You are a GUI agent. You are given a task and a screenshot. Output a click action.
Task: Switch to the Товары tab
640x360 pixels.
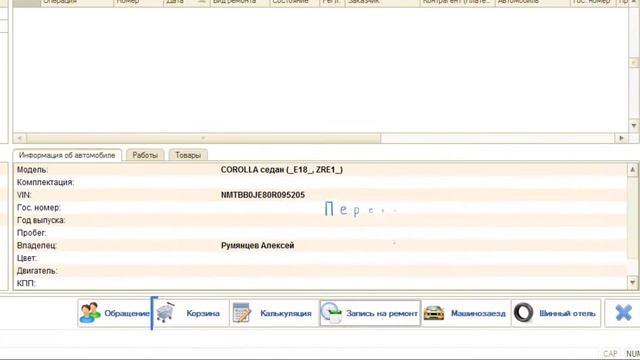tap(188, 155)
